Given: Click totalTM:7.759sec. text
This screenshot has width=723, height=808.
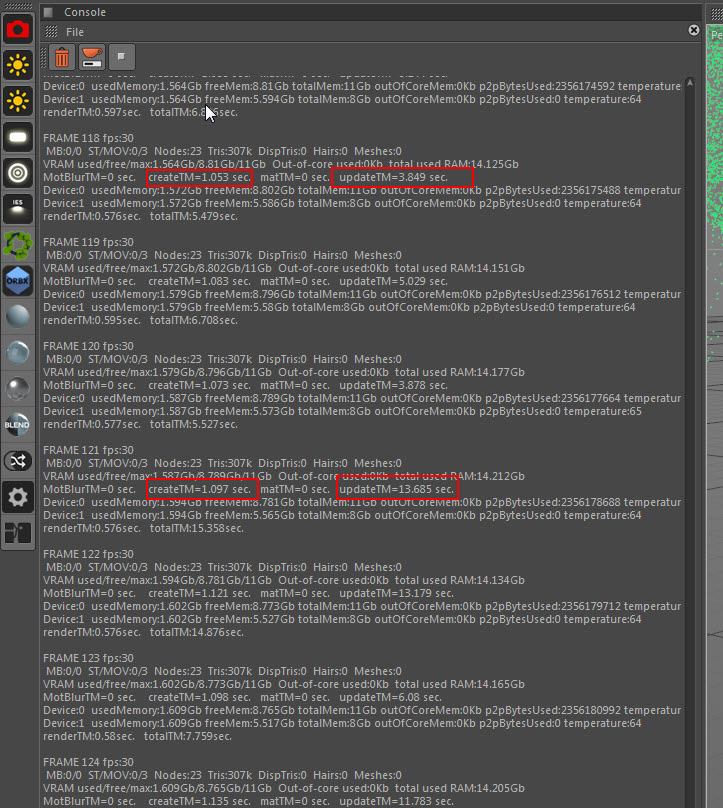Looking at the screenshot, I should coord(188,736).
